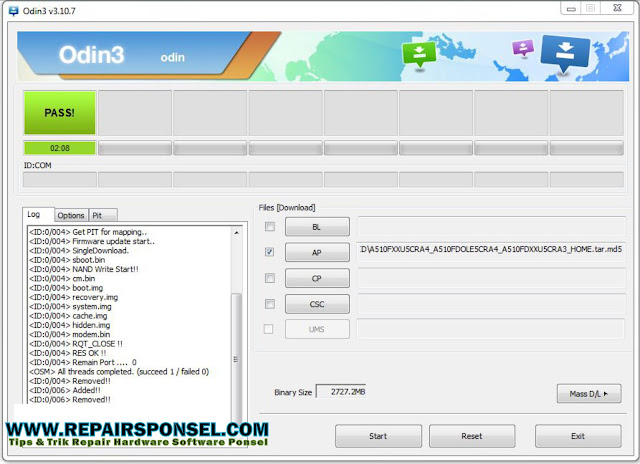
Task: Select log line 'system.img'
Action: coord(70,306)
